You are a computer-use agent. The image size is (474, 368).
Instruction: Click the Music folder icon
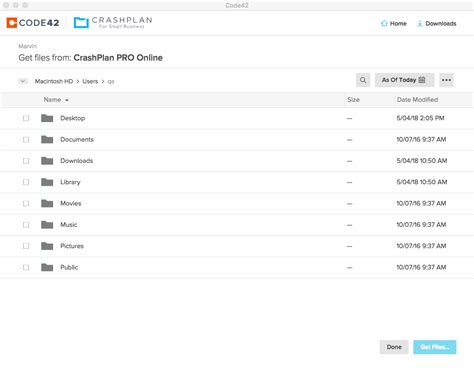(47, 225)
